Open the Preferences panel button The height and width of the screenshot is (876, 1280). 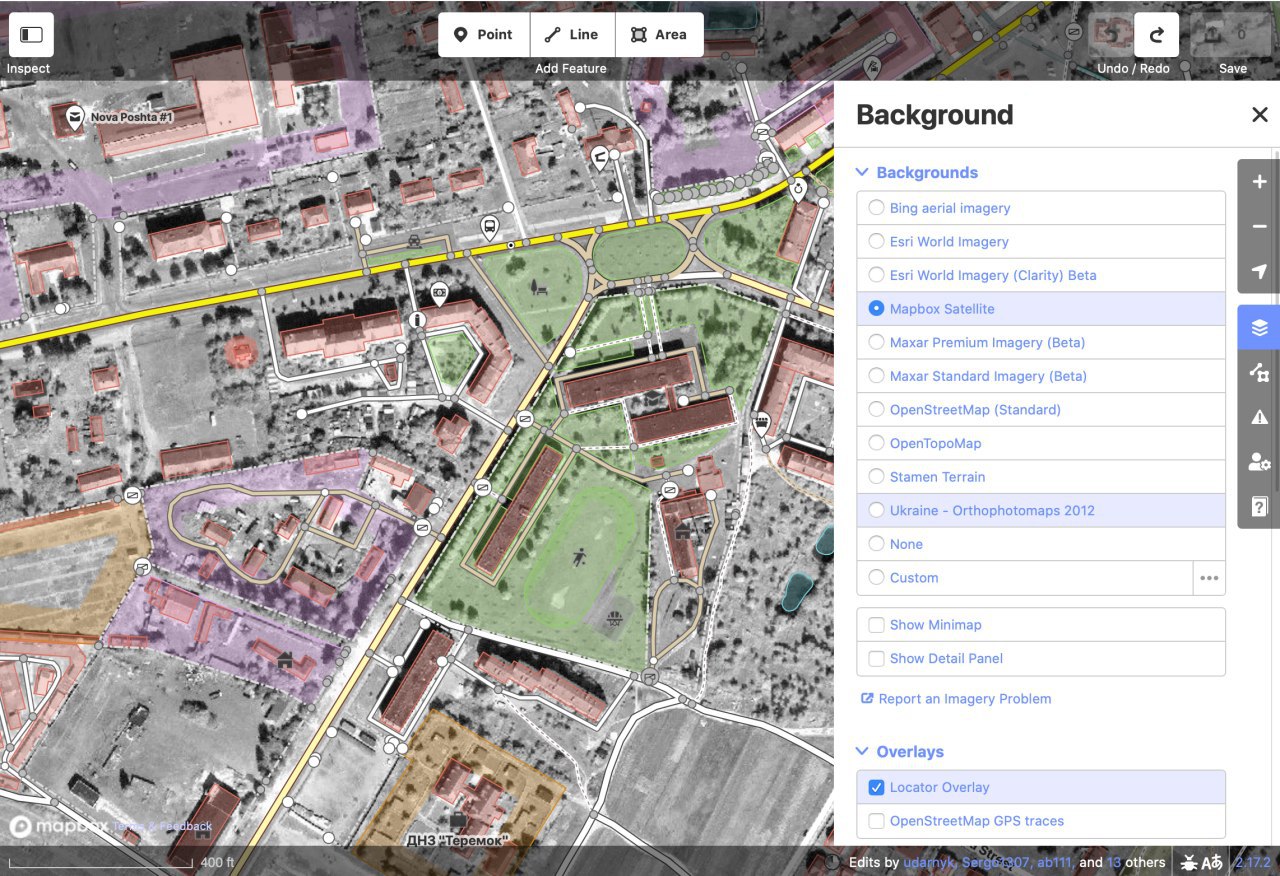tap(1259, 462)
